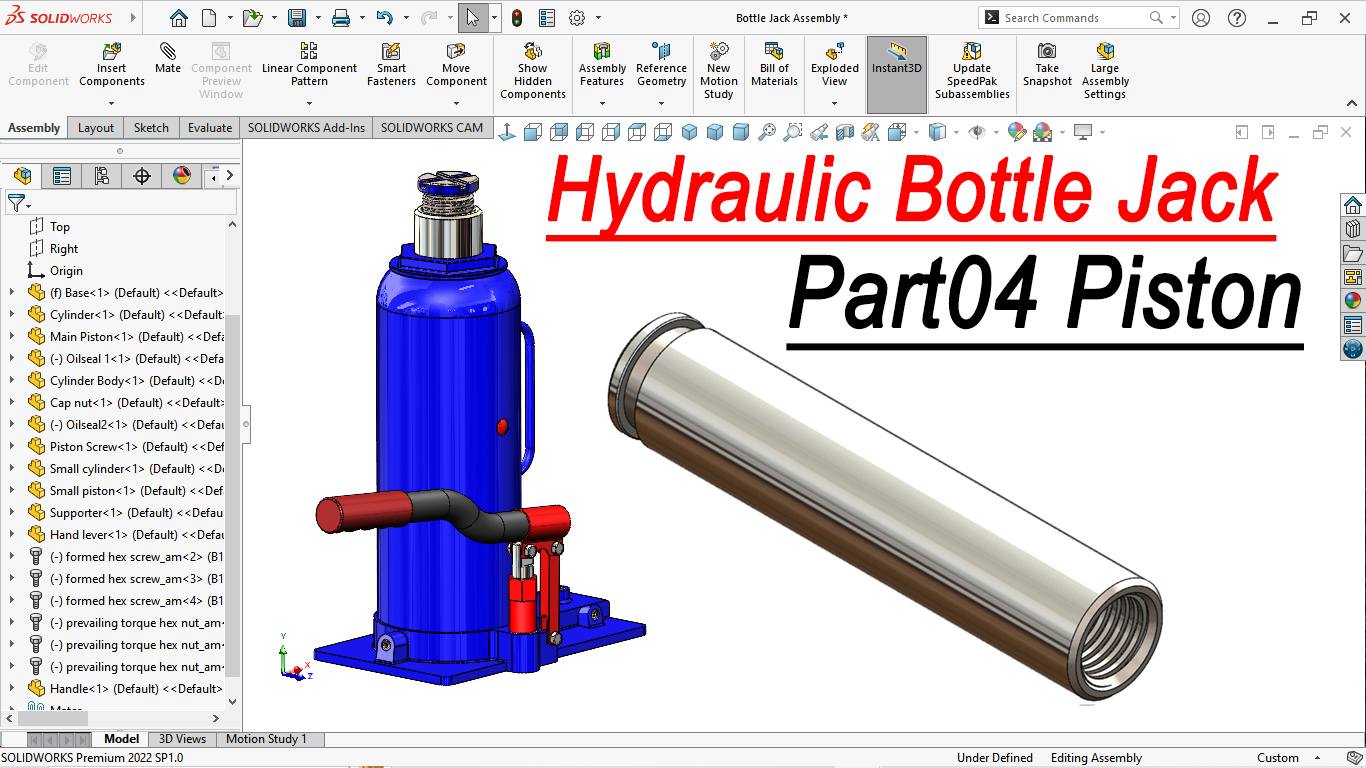Open Linear Component Pattern
This screenshot has height=768, width=1366.
click(x=309, y=66)
